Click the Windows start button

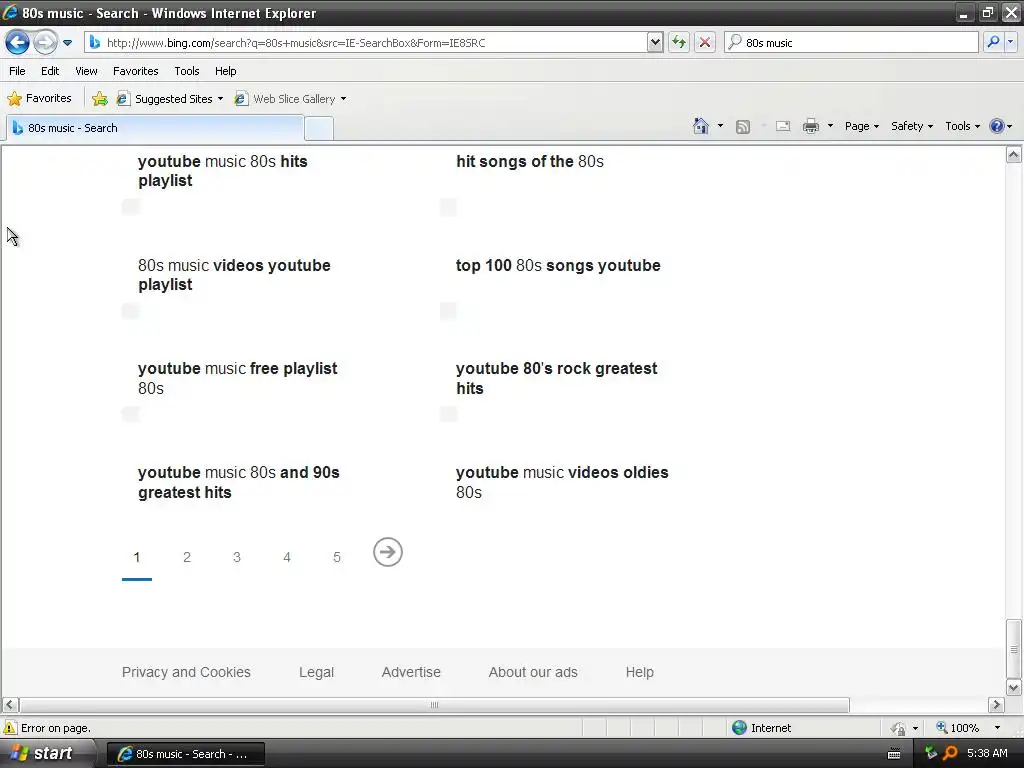(47, 754)
